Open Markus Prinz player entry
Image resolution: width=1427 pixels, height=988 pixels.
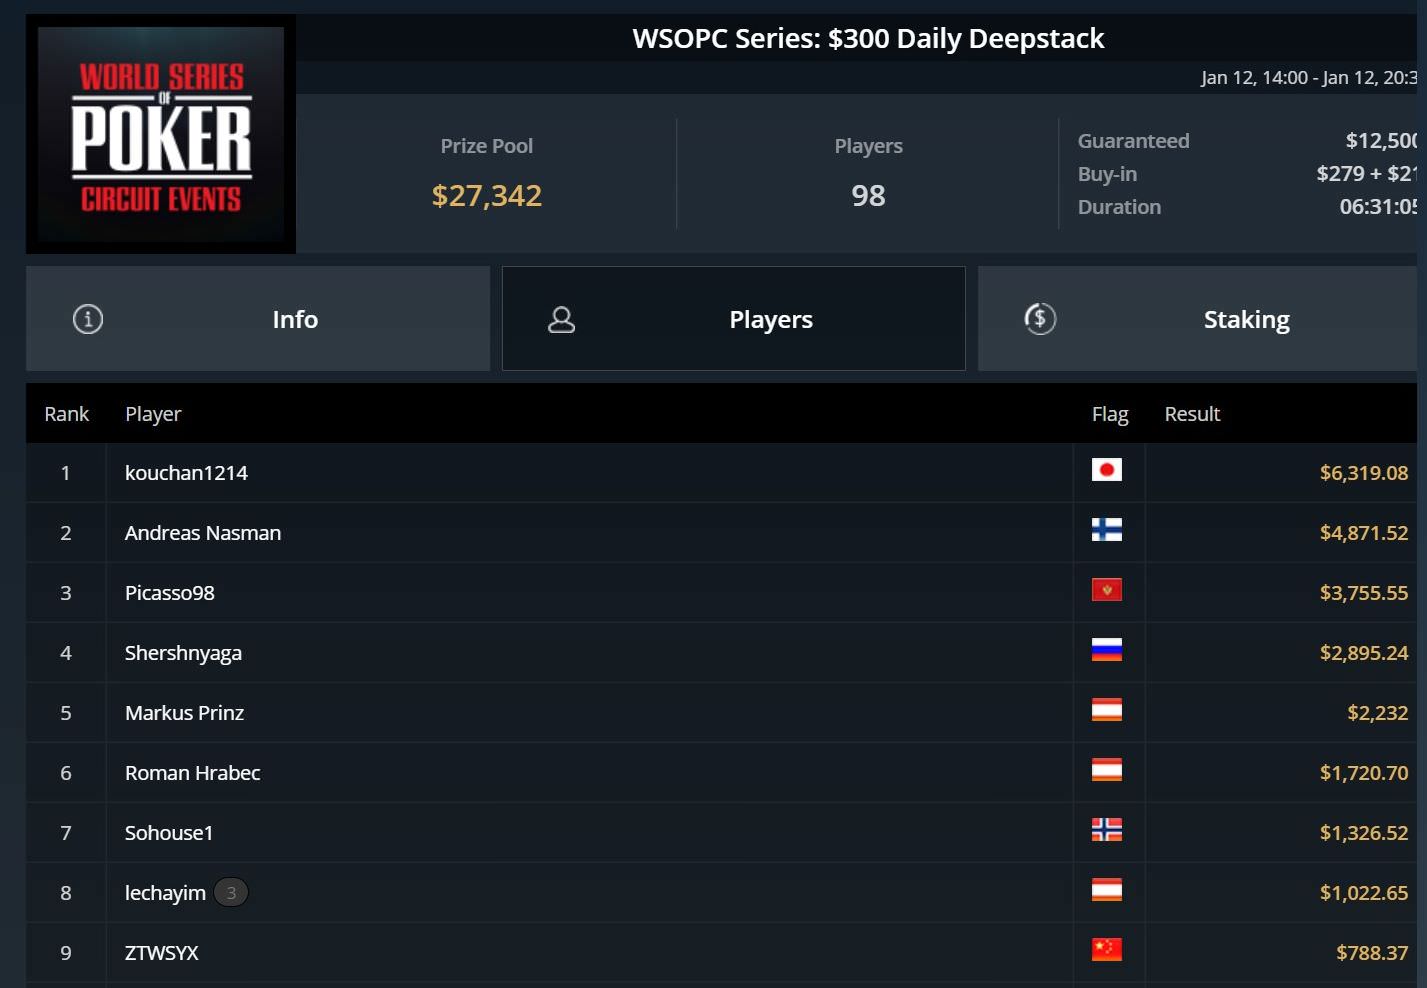click(x=184, y=713)
